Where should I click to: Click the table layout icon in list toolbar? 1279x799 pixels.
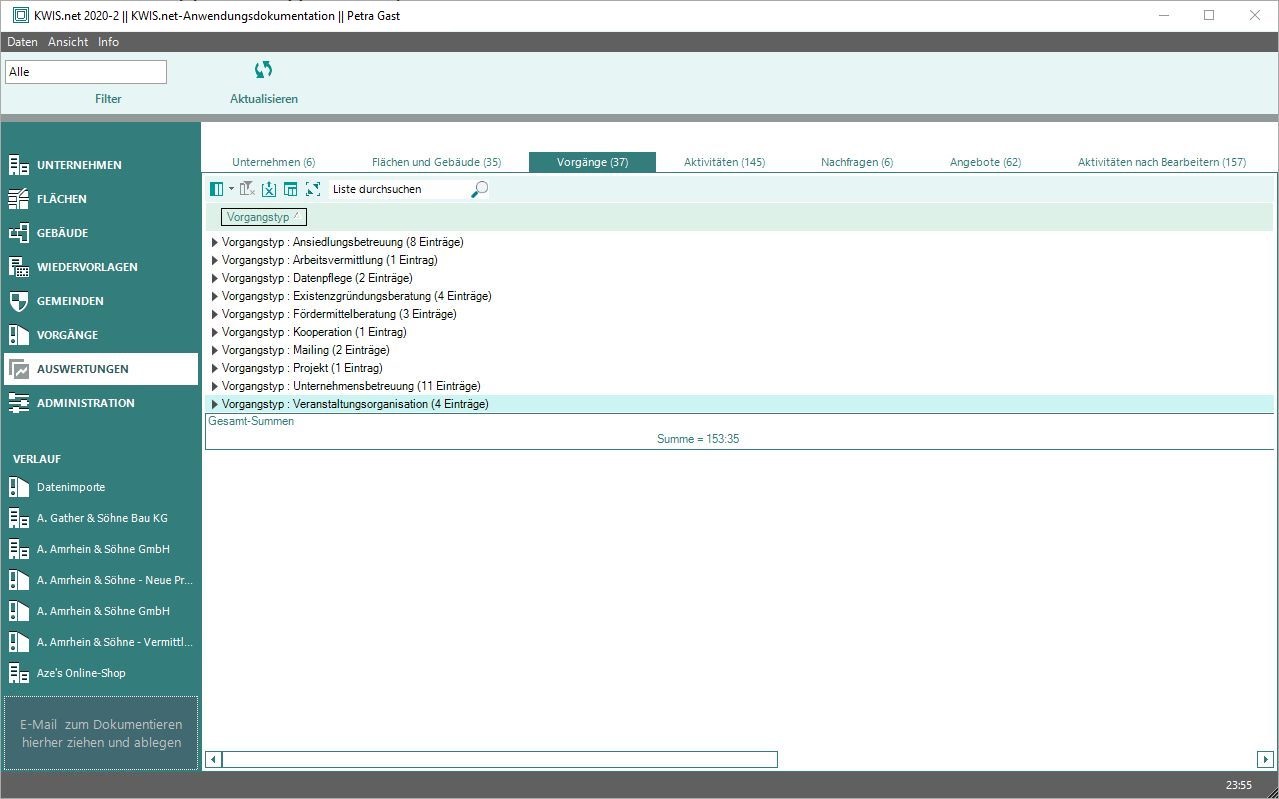point(291,189)
